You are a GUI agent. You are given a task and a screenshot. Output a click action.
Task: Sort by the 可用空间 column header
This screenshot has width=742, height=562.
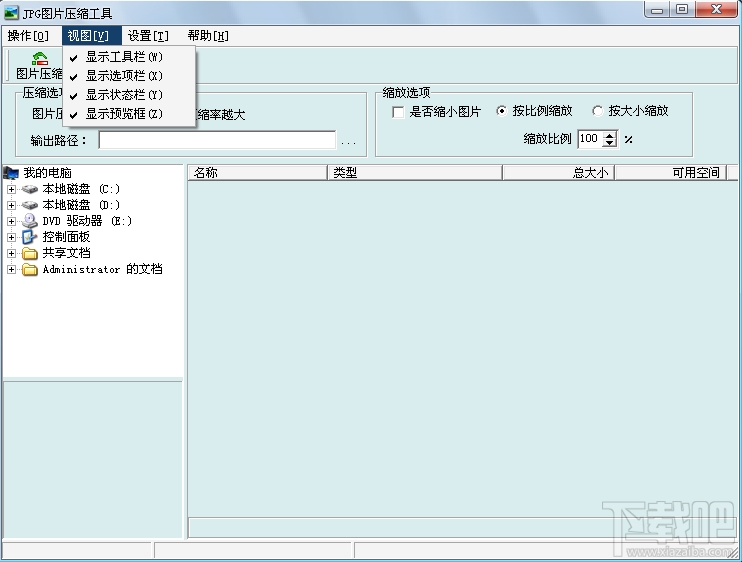point(671,173)
